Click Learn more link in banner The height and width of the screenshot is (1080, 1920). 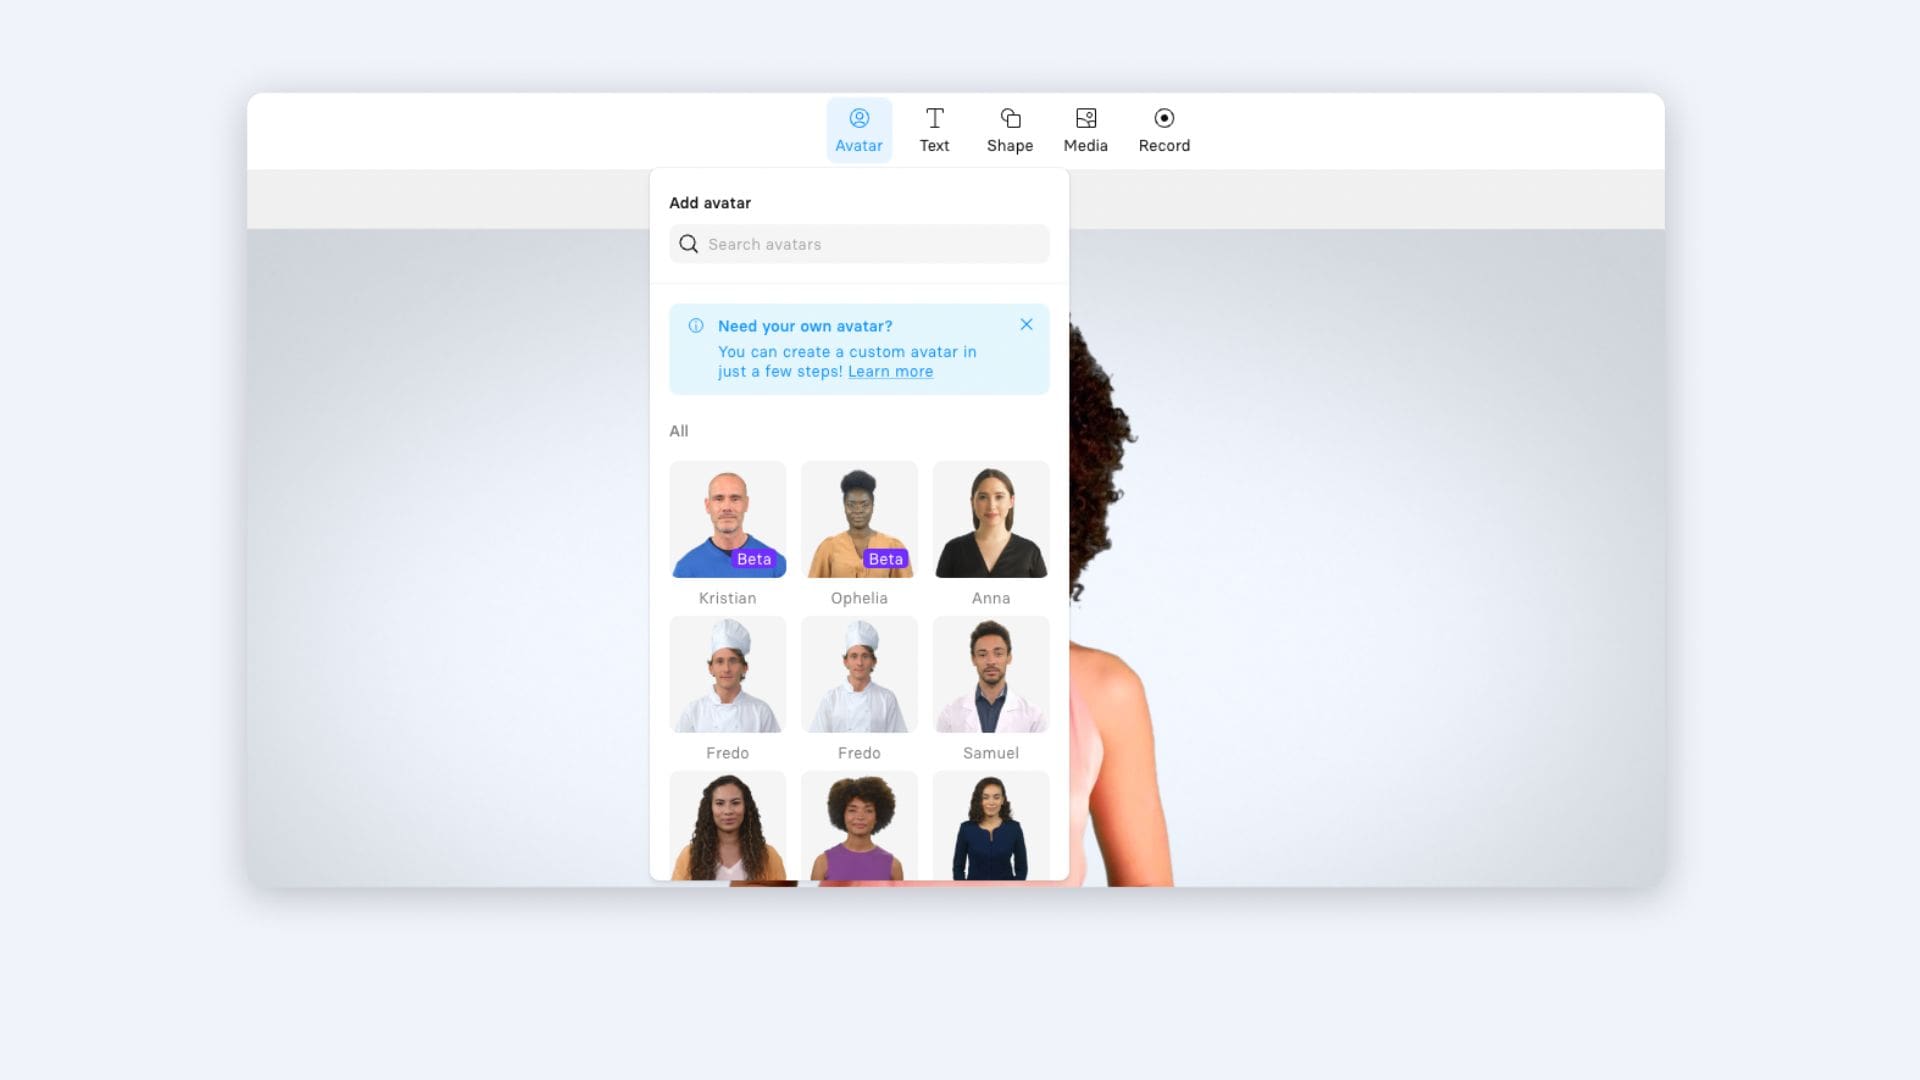click(x=890, y=371)
